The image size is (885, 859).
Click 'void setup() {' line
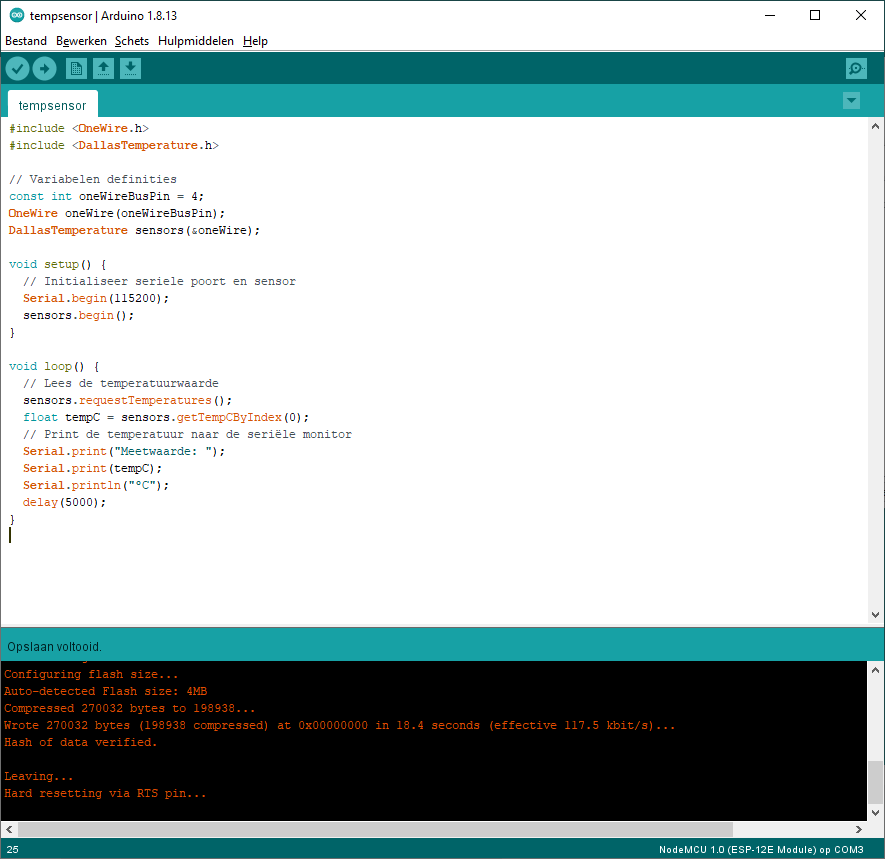click(58, 264)
